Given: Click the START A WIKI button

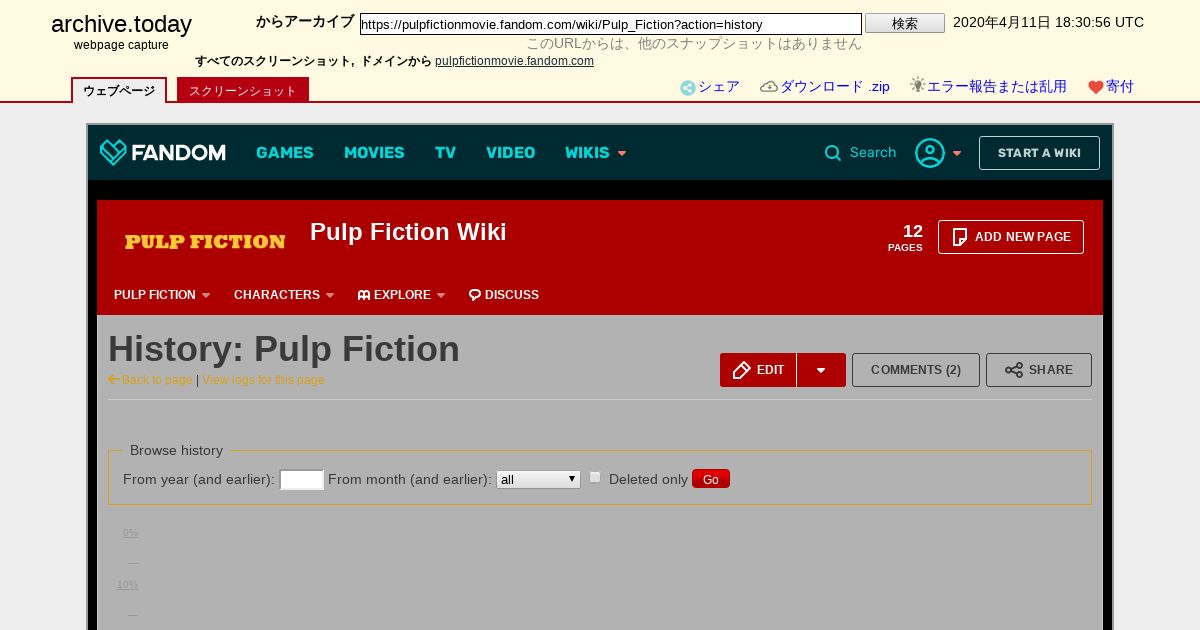Looking at the screenshot, I should tap(1039, 153).
